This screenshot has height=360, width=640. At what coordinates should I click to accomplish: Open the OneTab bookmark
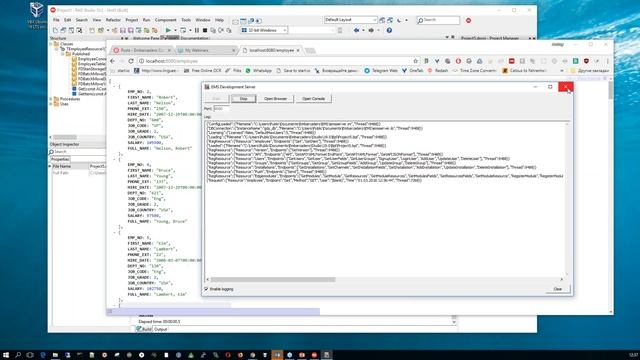pos(413,71)
